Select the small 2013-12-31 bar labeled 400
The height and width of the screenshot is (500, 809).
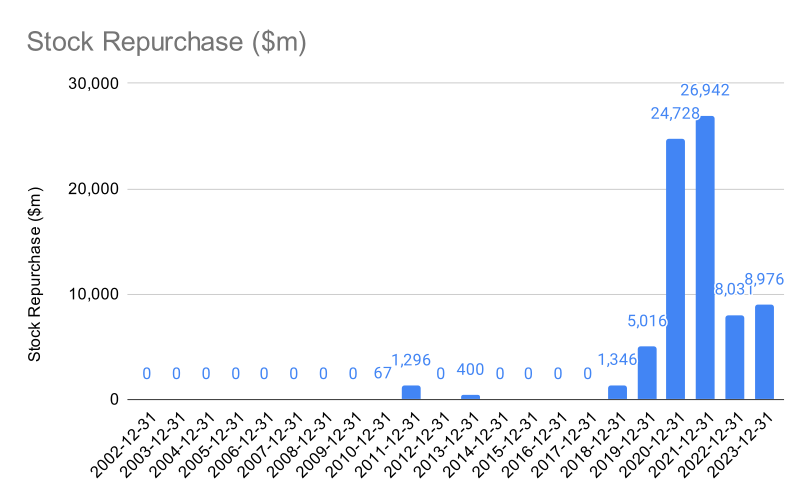[470, 397]
